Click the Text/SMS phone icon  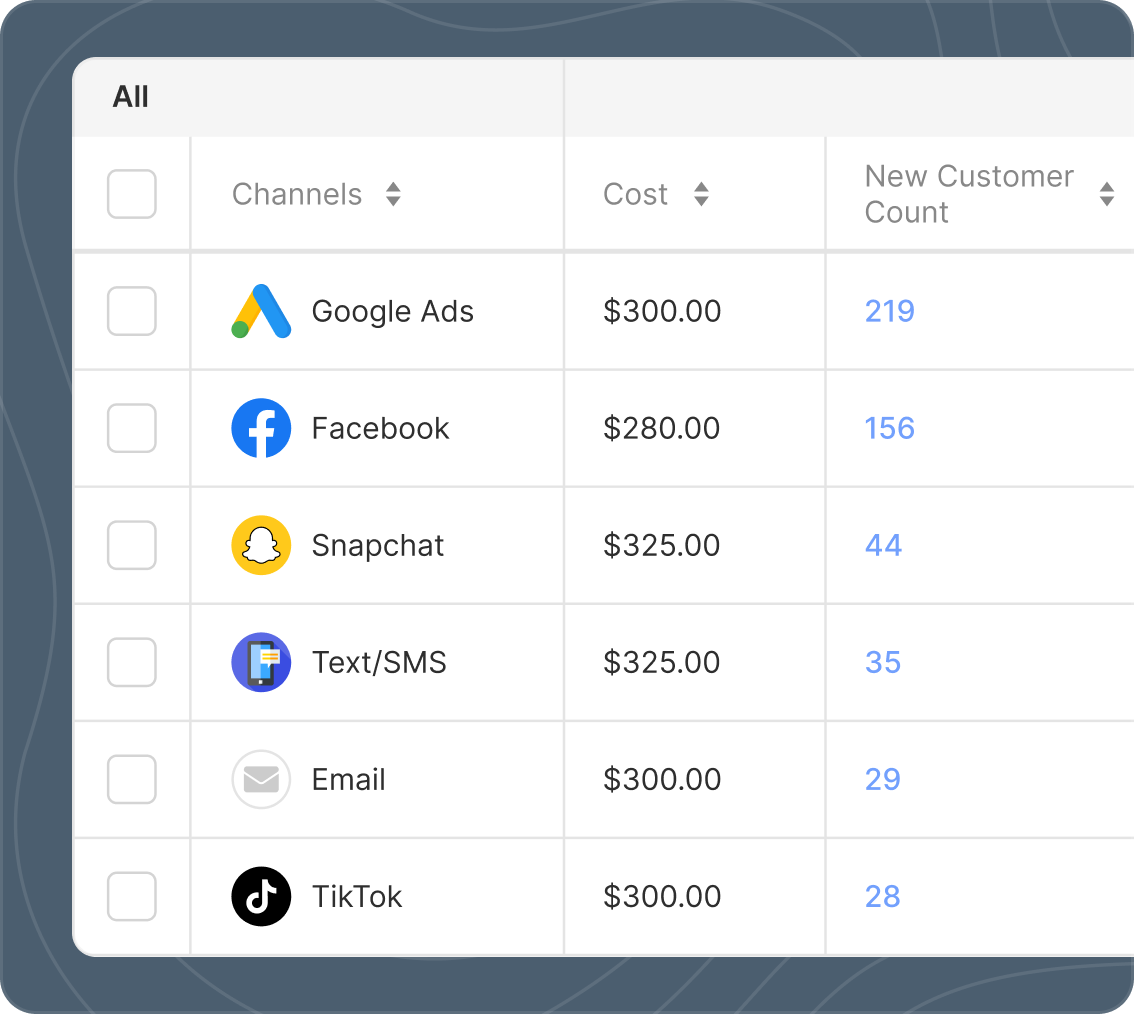point(261,662)
